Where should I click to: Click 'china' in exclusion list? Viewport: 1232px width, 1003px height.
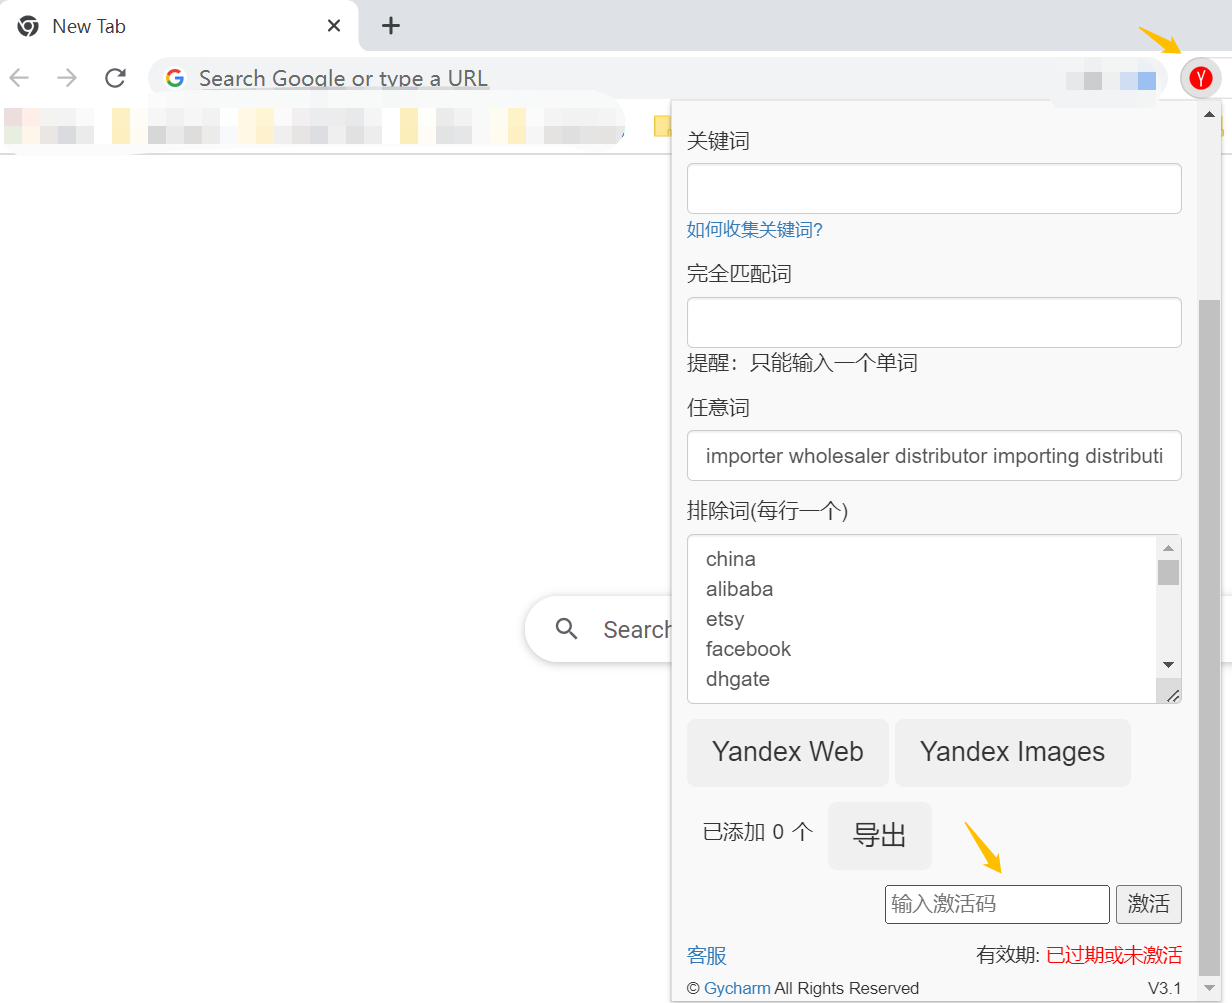pos(731,559)
